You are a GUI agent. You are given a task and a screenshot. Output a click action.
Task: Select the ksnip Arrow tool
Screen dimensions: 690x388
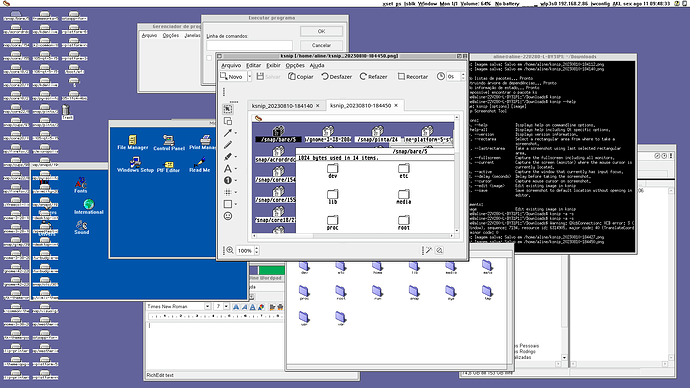click(228, 133)
